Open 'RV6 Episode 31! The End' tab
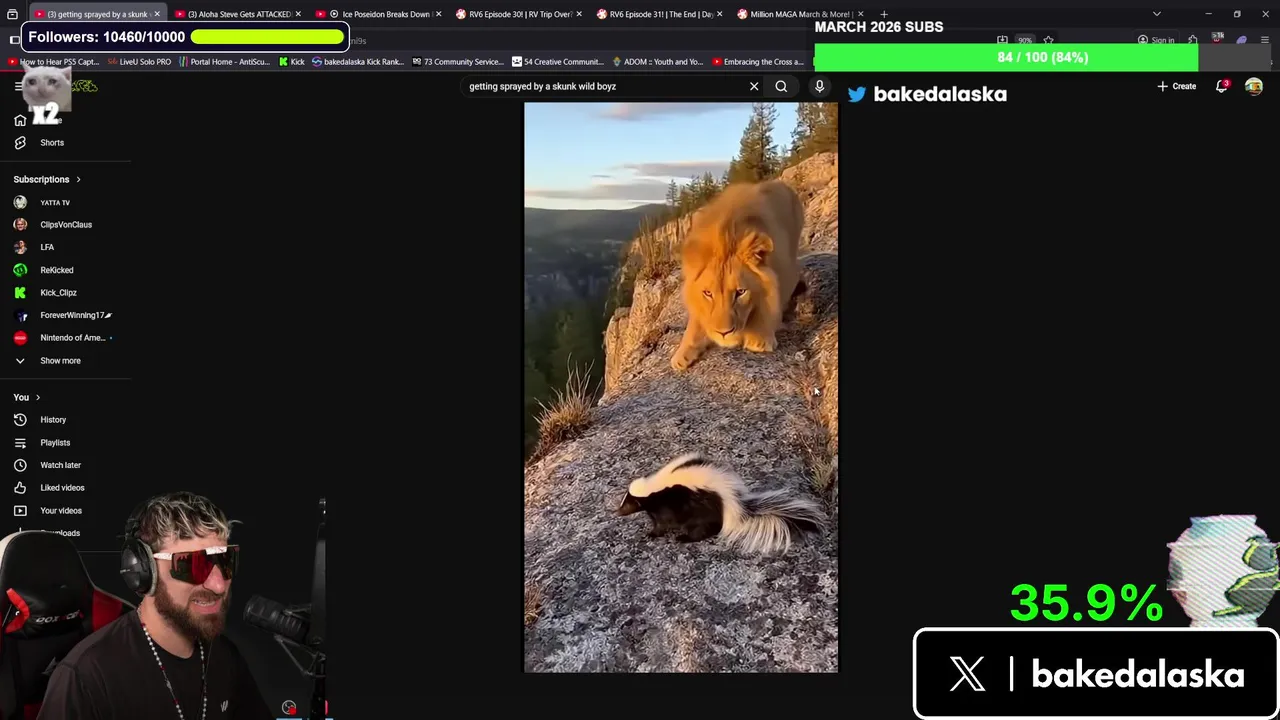 tap(662, 14)
